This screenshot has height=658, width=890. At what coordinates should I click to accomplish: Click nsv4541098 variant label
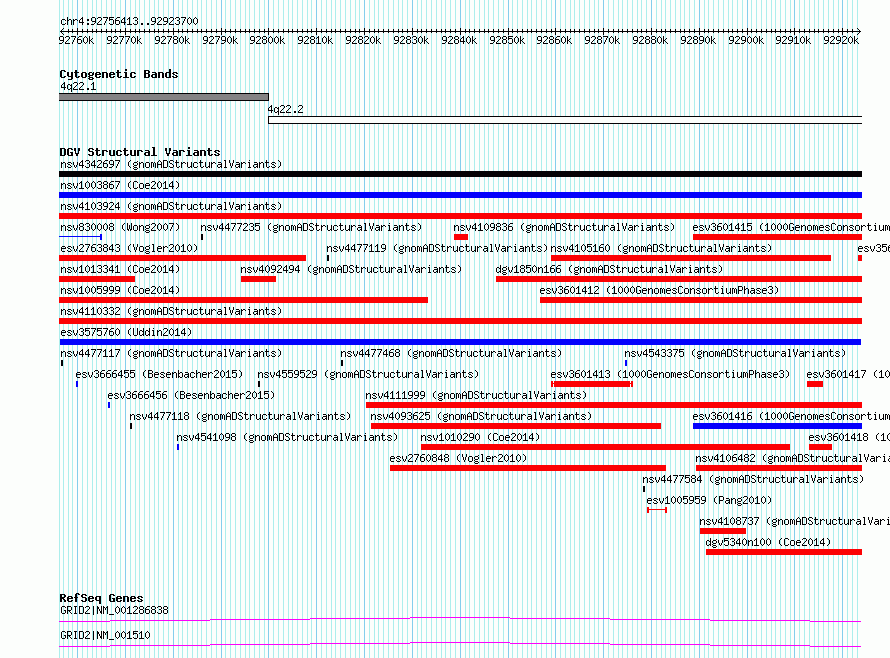tap(287, 437)
